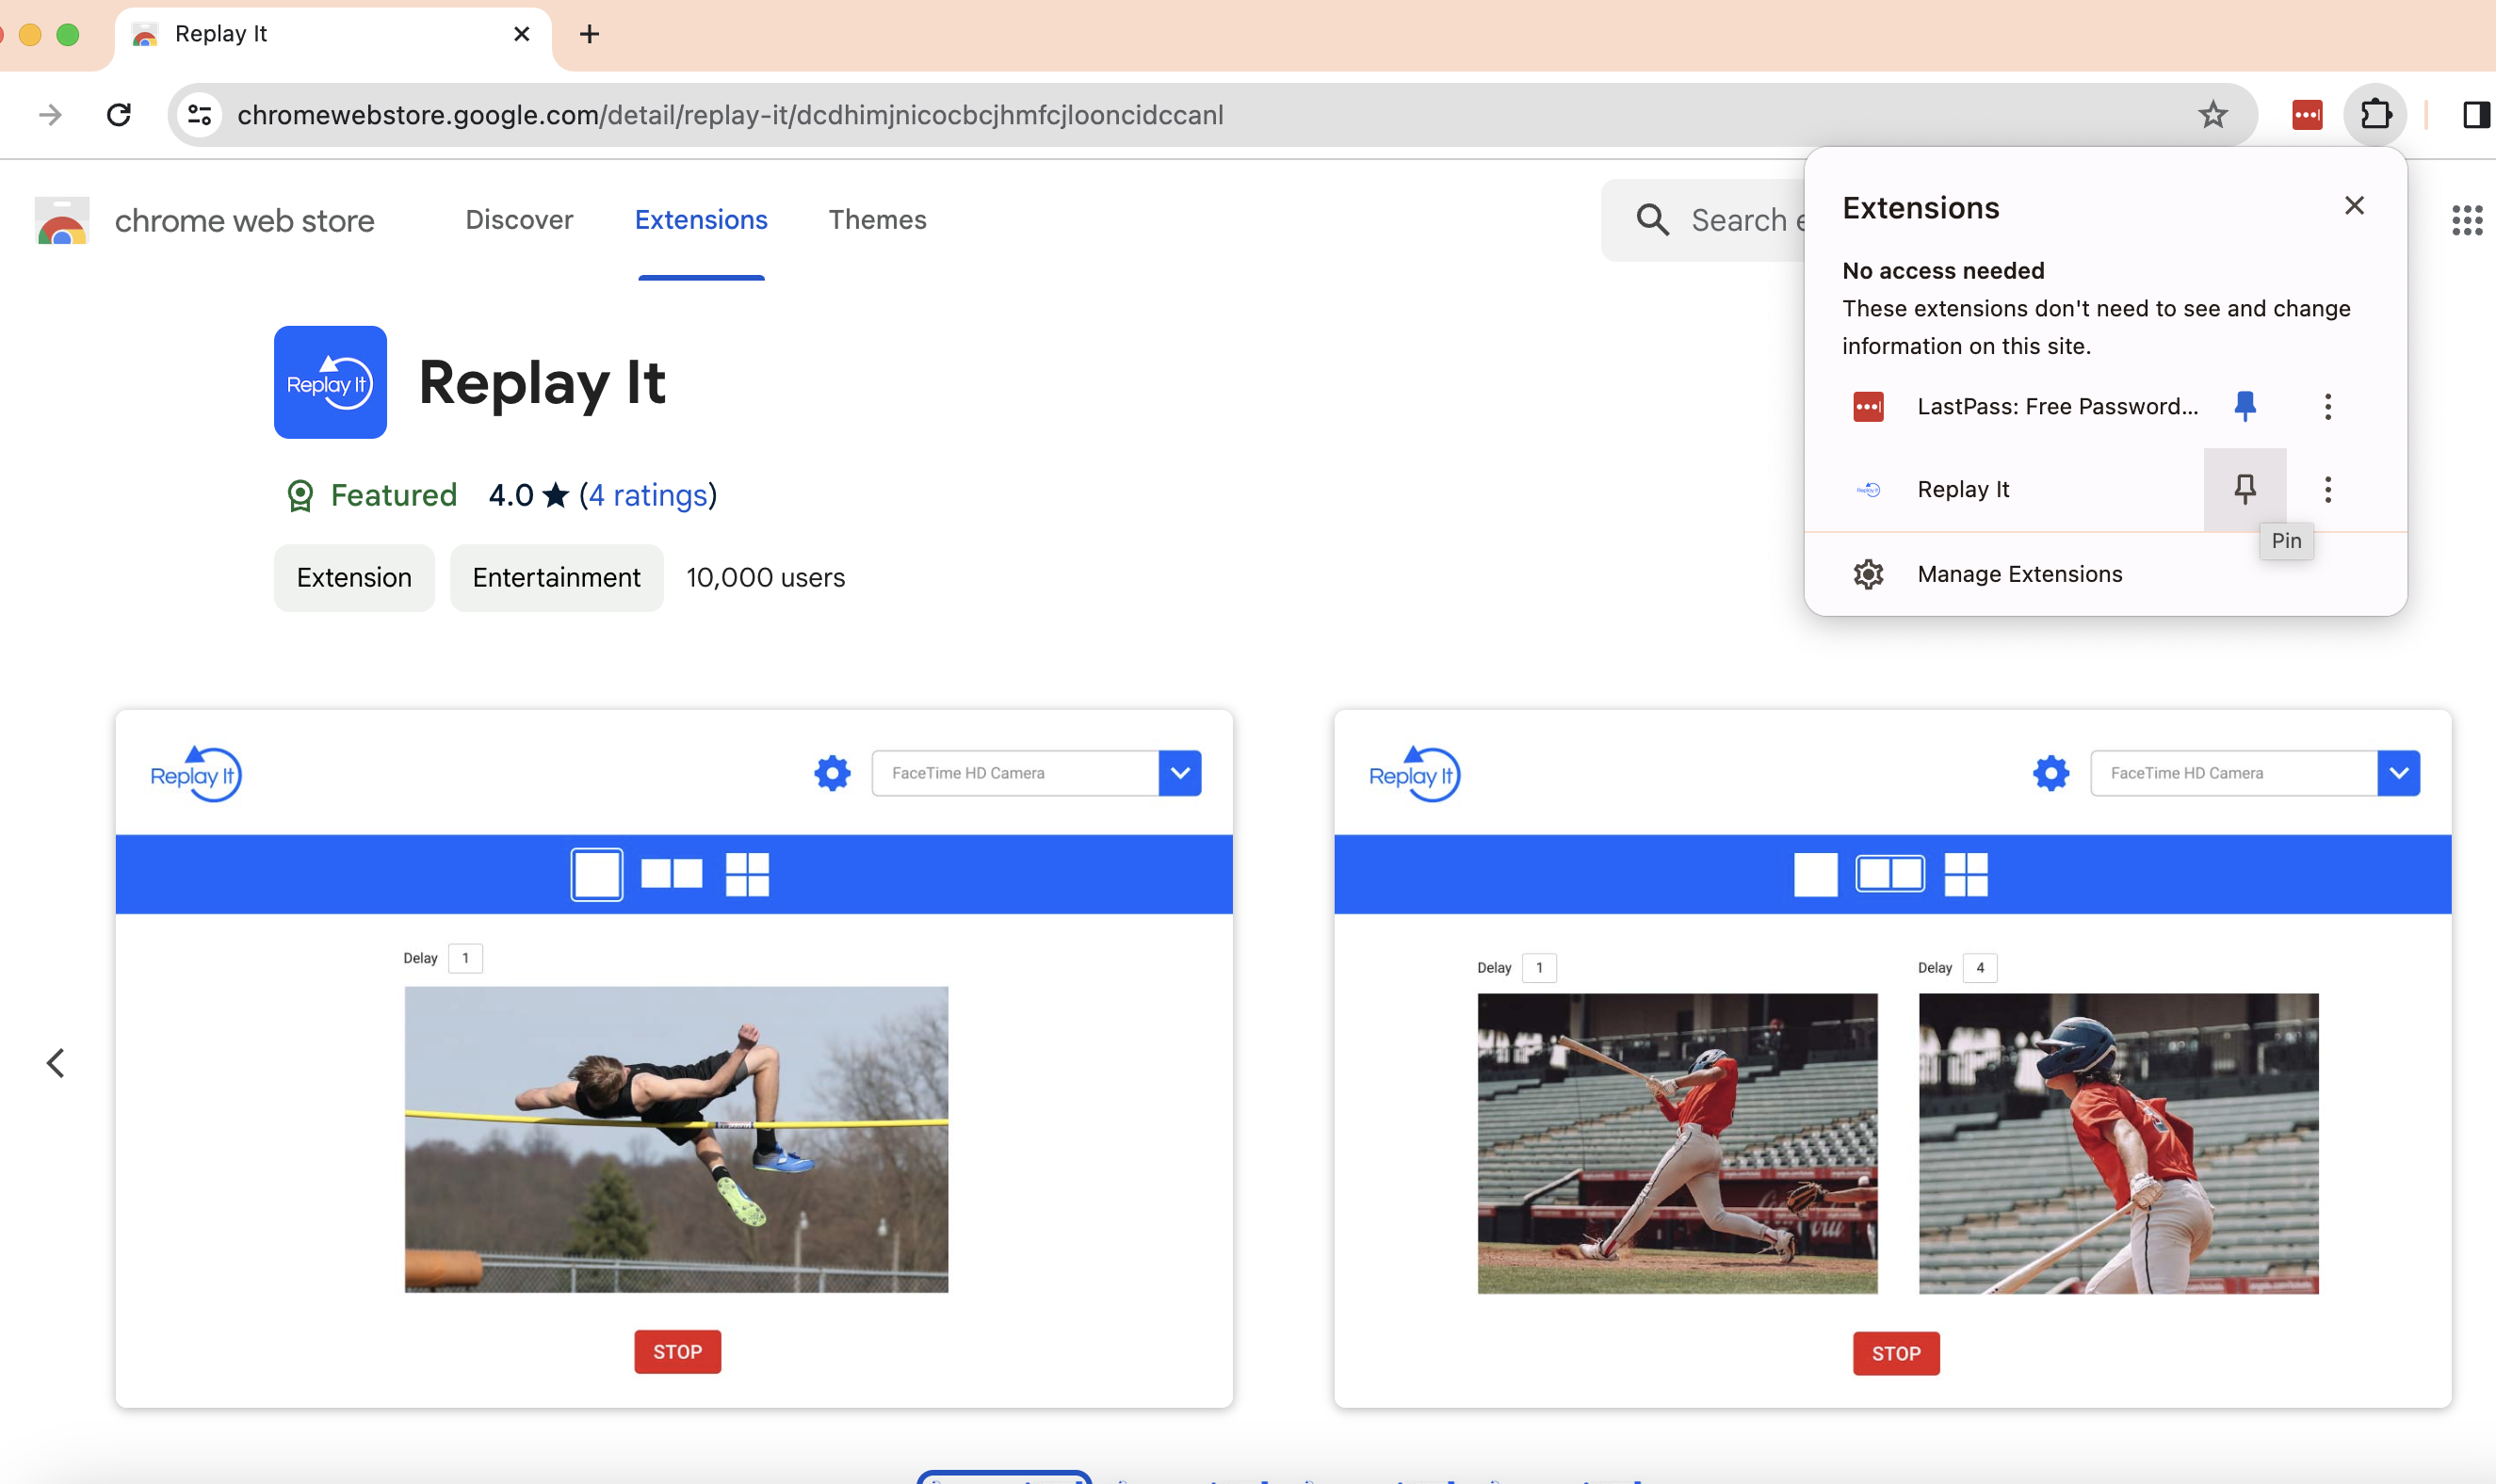Open the side panel icon
The image size is (2496, 1484).
point(2476,115)
